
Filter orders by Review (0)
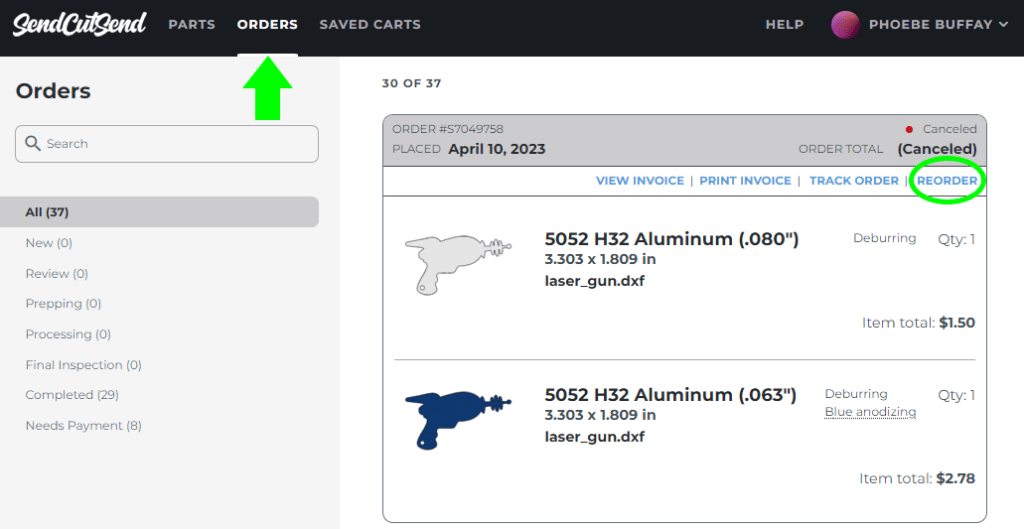coord(57,274)
